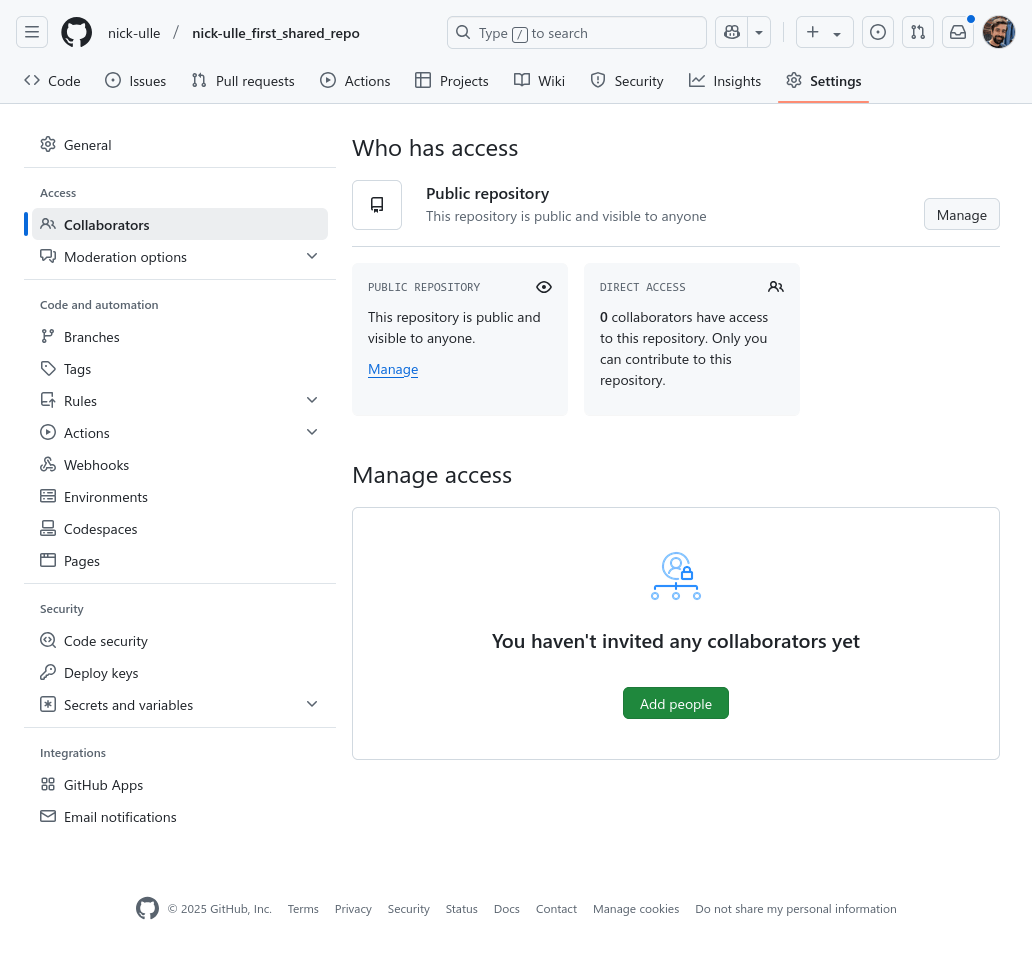Open the pull requests header icon
Screen dimensions: 1032x961
[918, 32]
